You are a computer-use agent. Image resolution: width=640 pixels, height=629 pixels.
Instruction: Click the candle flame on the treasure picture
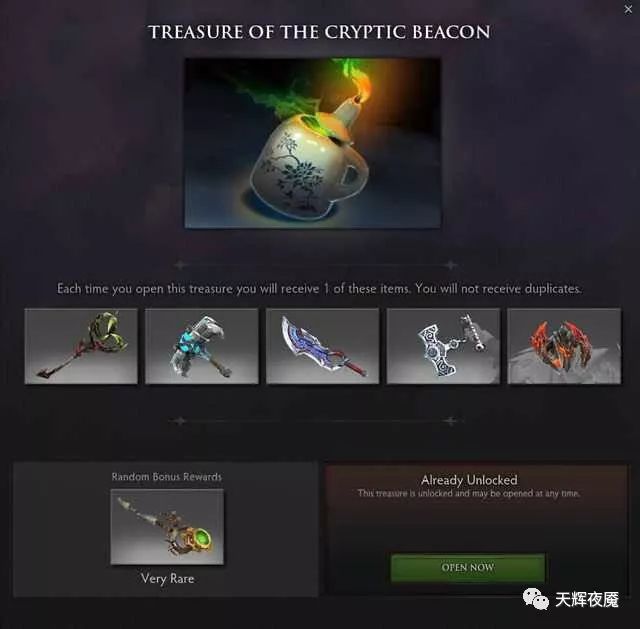(x=364, y=89)
